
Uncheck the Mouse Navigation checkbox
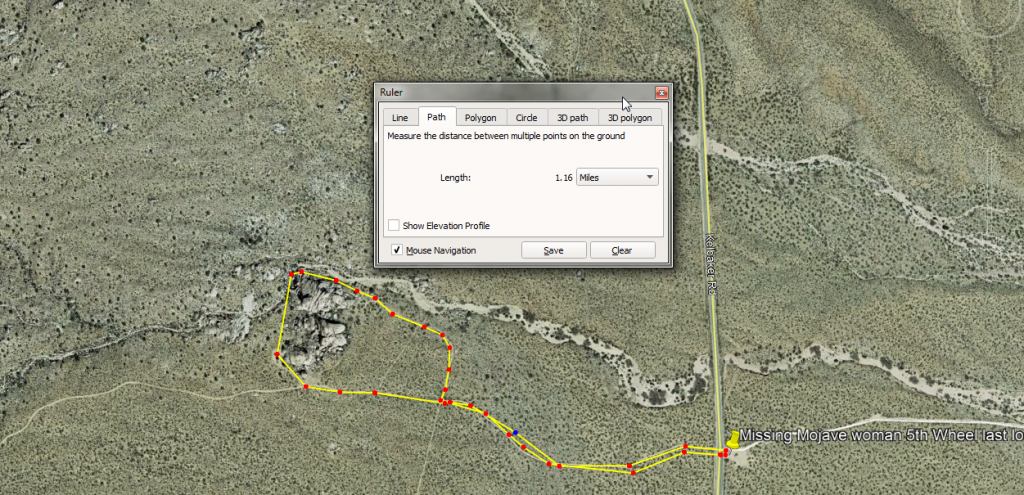click(x=396, y=250)
